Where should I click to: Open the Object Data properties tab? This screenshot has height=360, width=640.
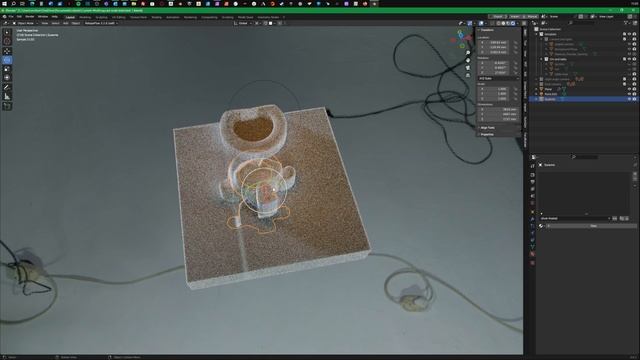(x=532, y=247)
